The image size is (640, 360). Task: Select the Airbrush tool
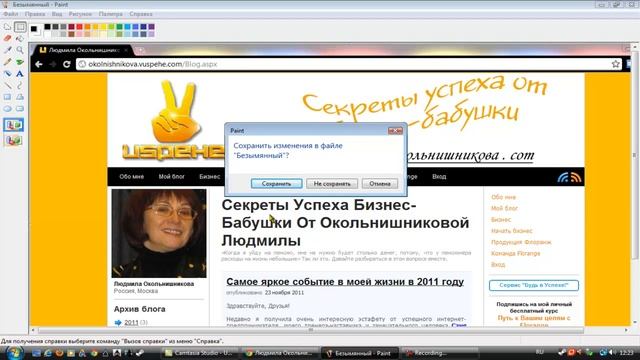(x=7, y=73)
